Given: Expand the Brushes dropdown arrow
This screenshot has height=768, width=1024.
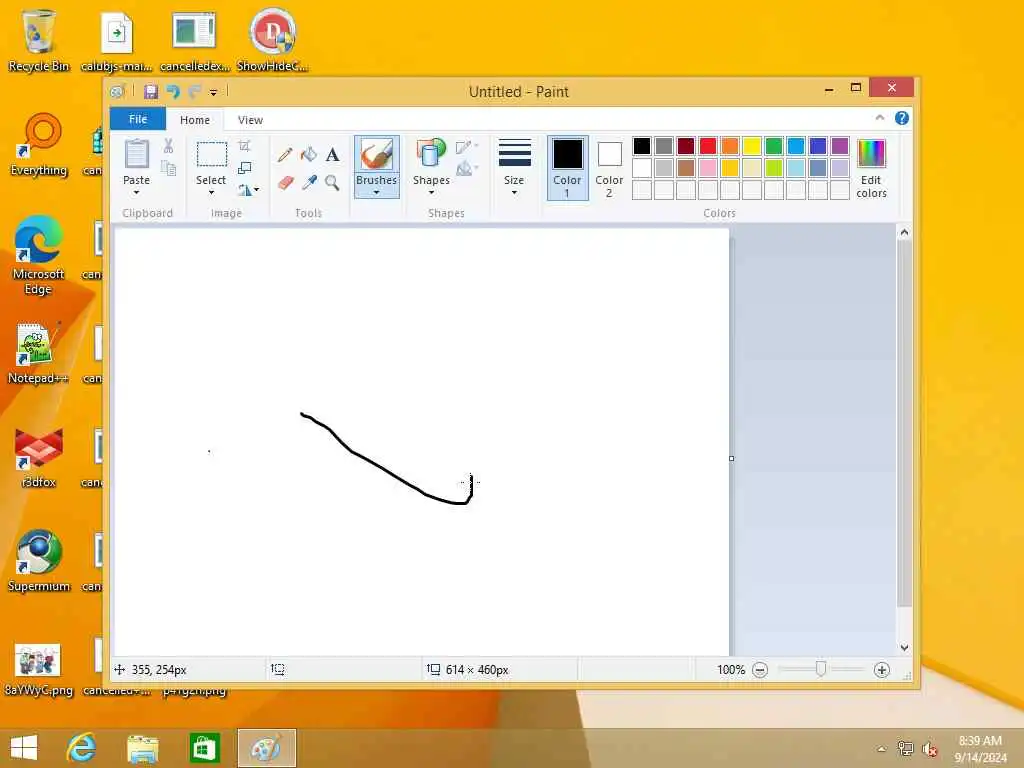Looking at the screenshot, I should click(x=377, y=192).
